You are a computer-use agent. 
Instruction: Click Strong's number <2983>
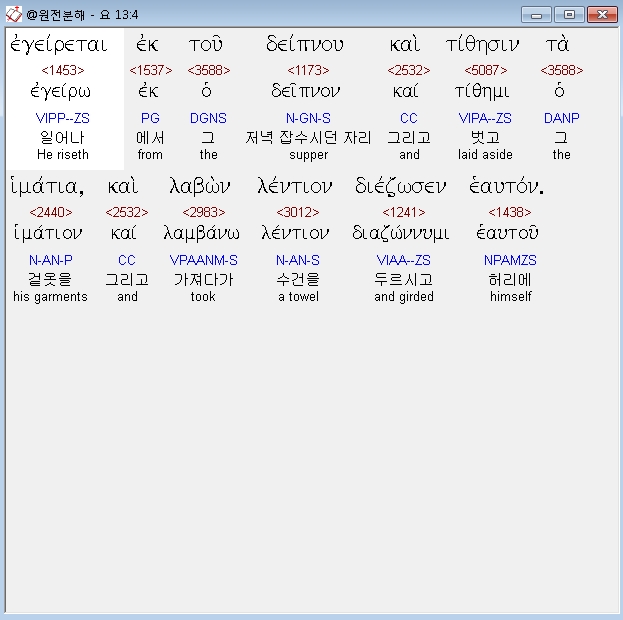204,212
